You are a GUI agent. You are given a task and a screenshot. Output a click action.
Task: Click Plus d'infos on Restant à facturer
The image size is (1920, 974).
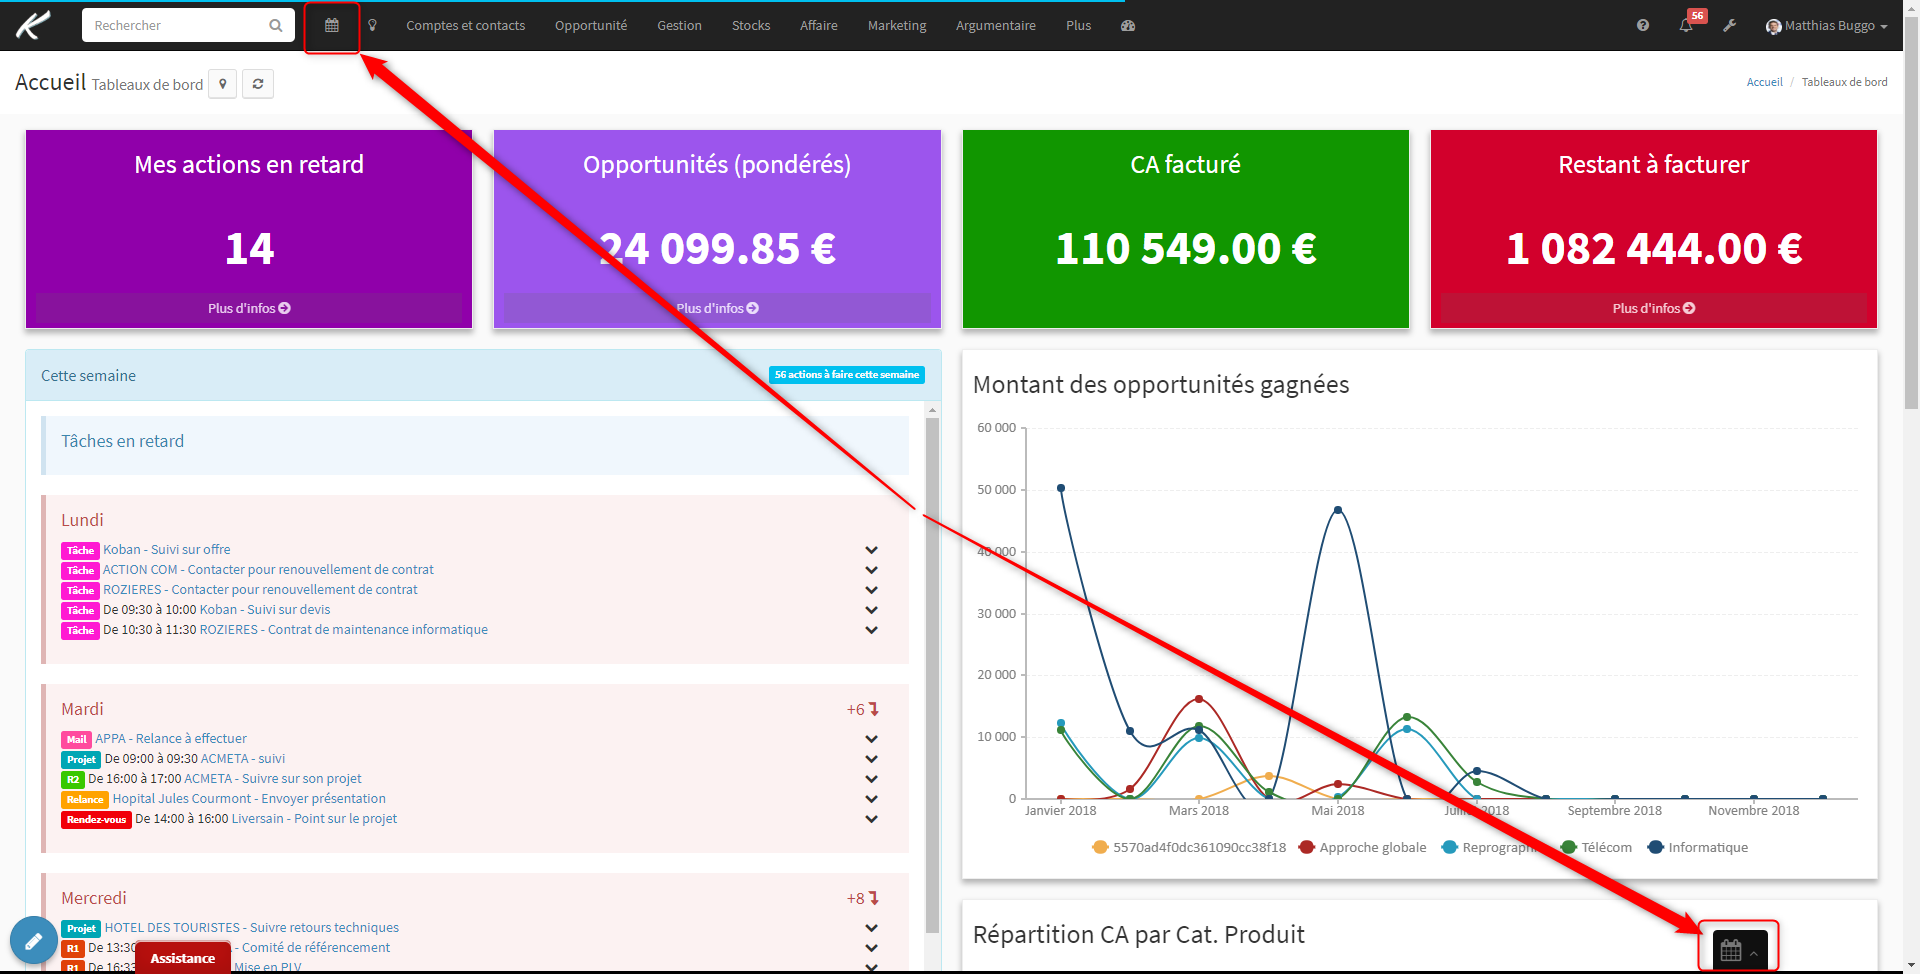pos(1653,308)
